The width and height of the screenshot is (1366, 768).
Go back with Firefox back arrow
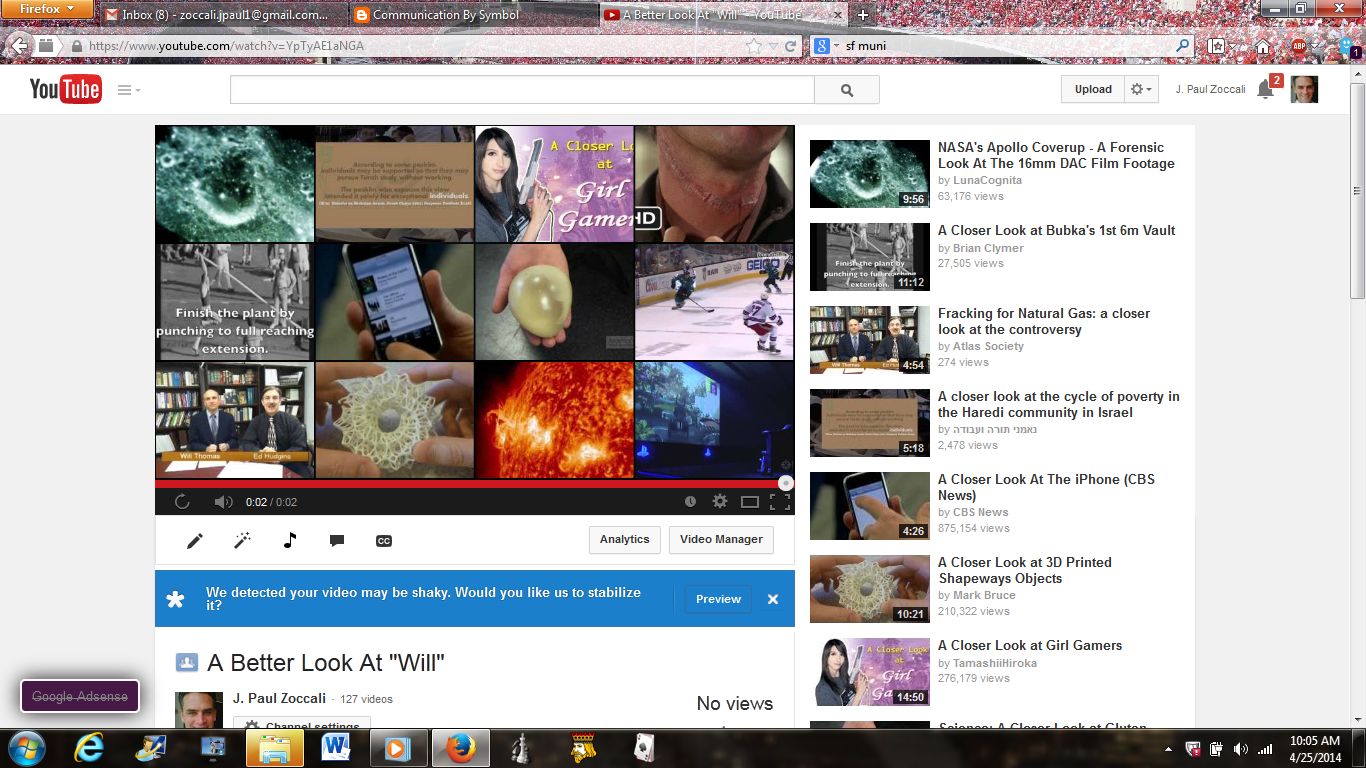[x=18, y=45]
